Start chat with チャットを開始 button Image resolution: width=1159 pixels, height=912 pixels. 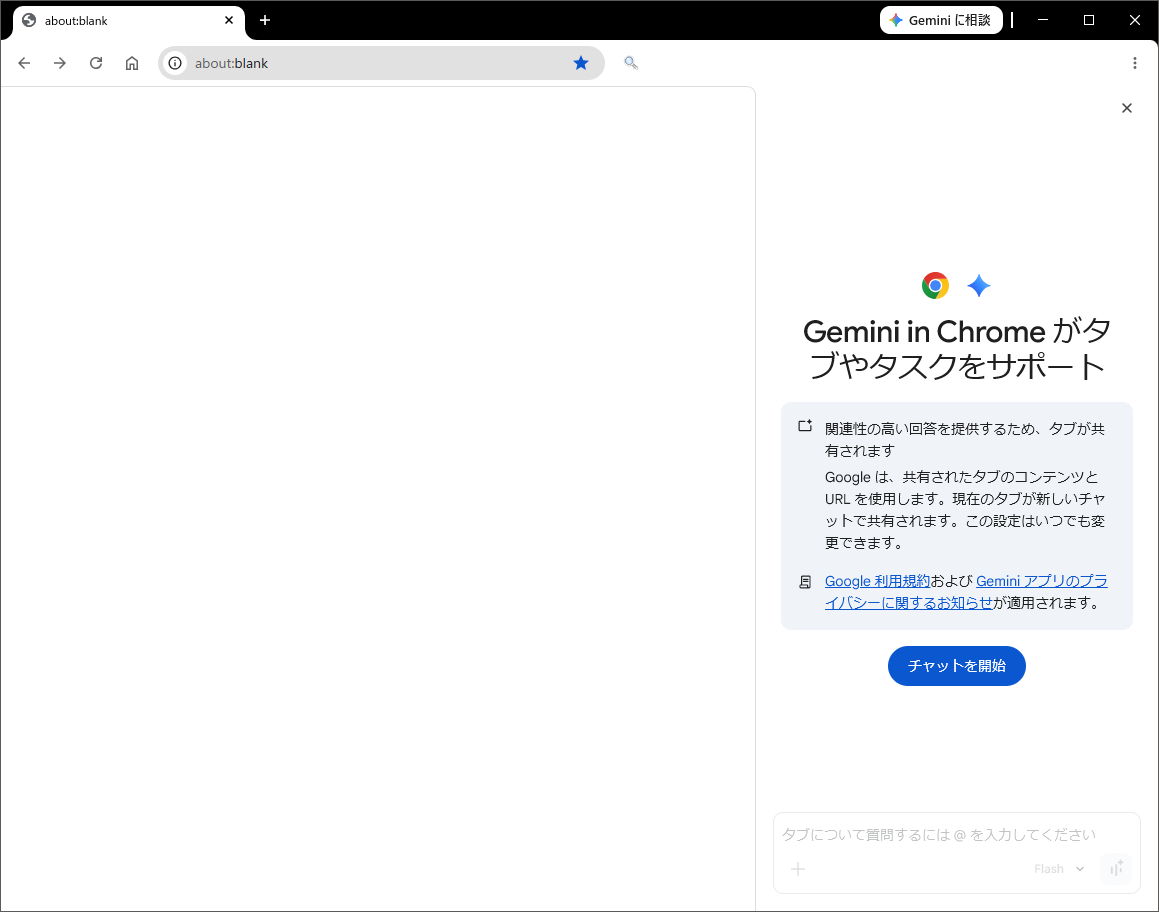tap(956, 666)
